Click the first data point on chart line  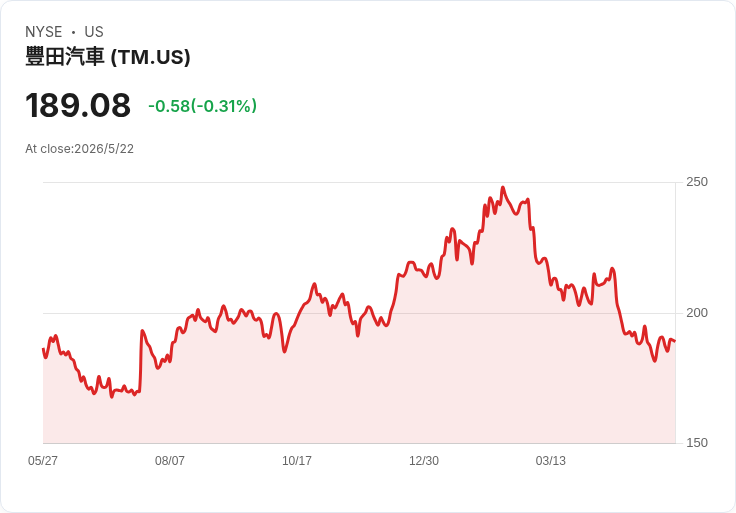(43, 349)
